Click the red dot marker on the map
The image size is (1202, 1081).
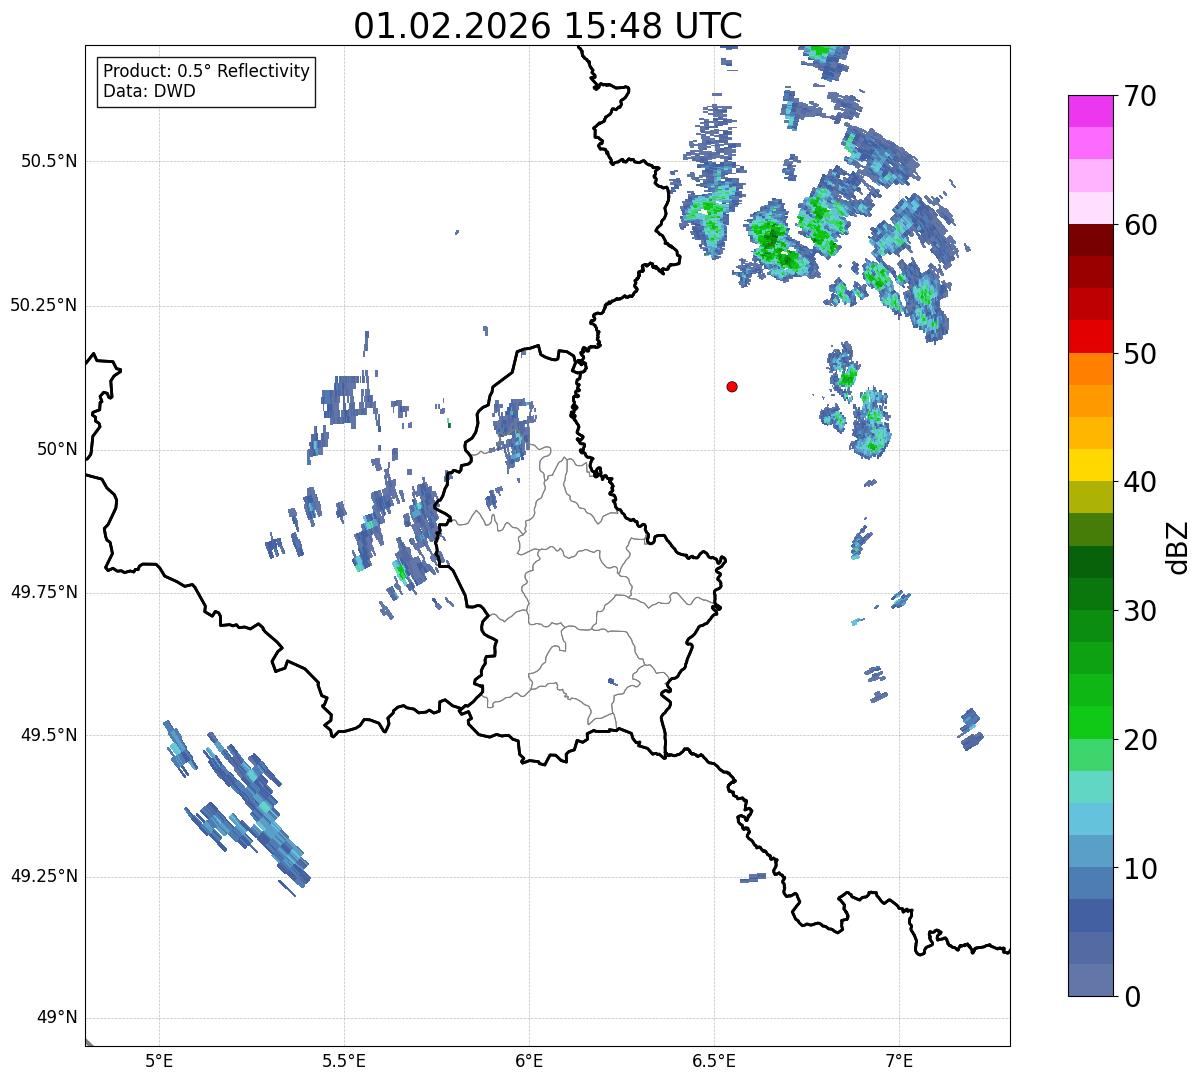(x=732, y=386)
